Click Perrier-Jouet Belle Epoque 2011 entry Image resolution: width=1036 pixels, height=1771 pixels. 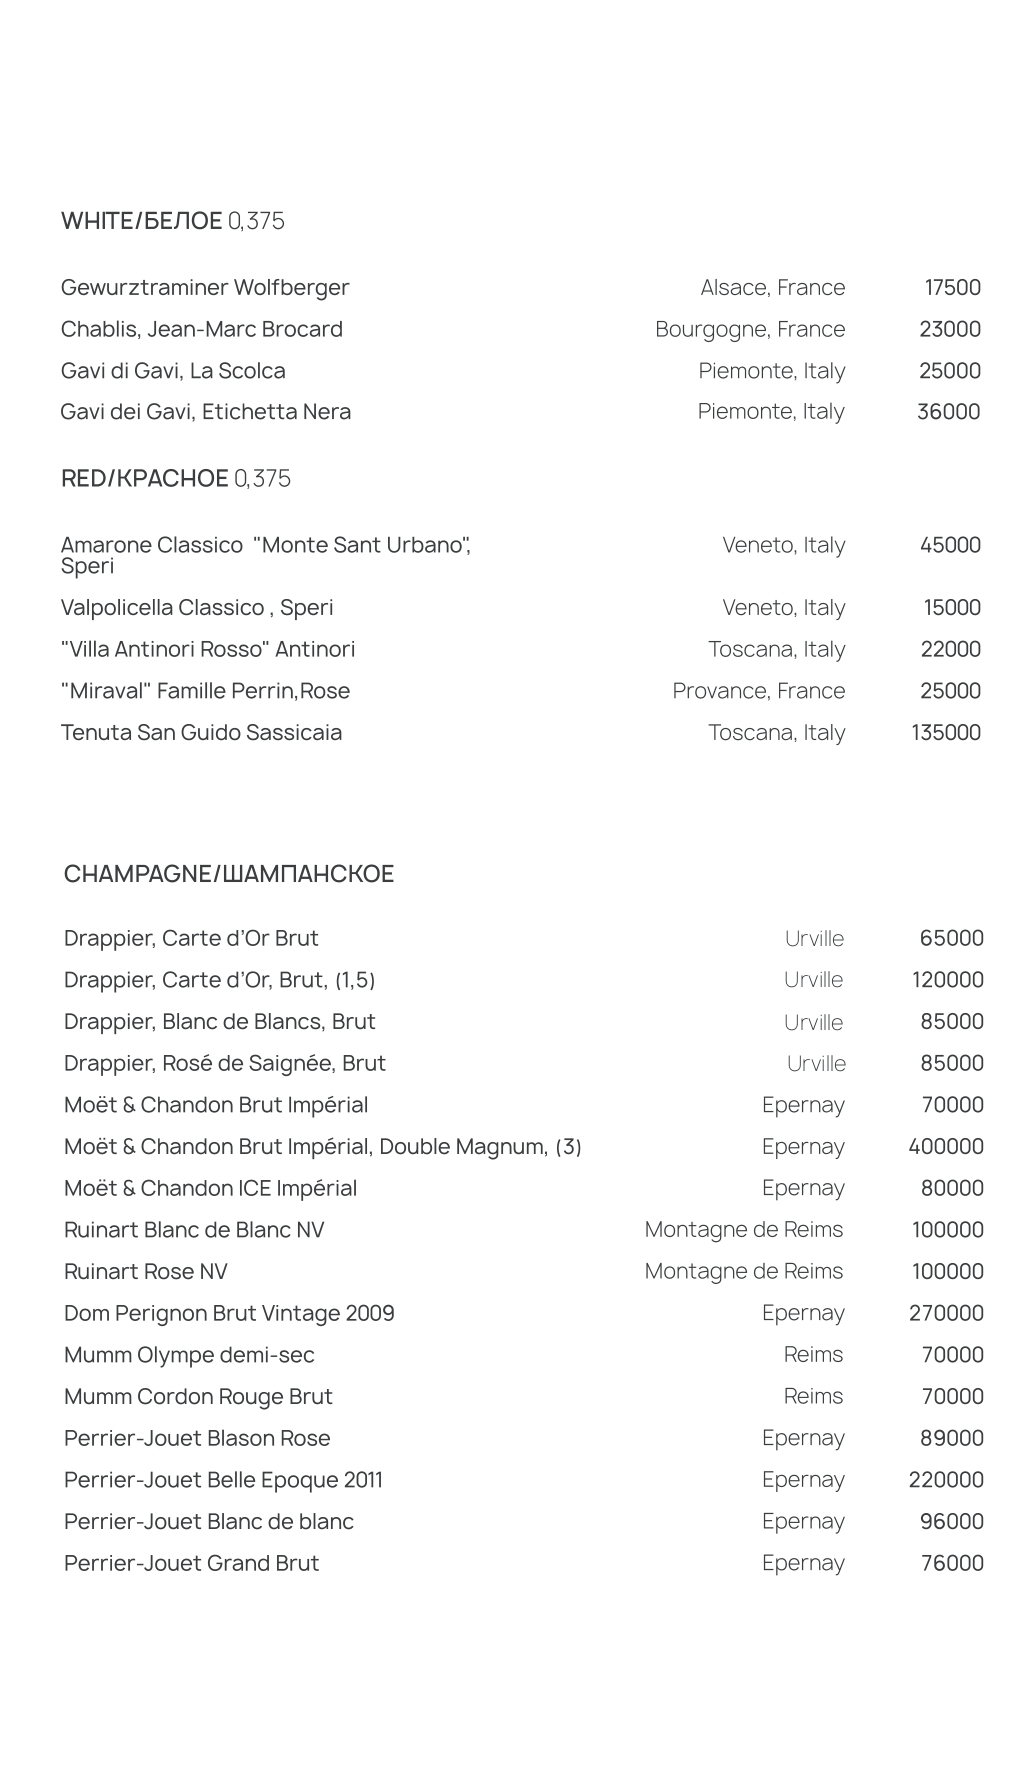coord(223,1480)
